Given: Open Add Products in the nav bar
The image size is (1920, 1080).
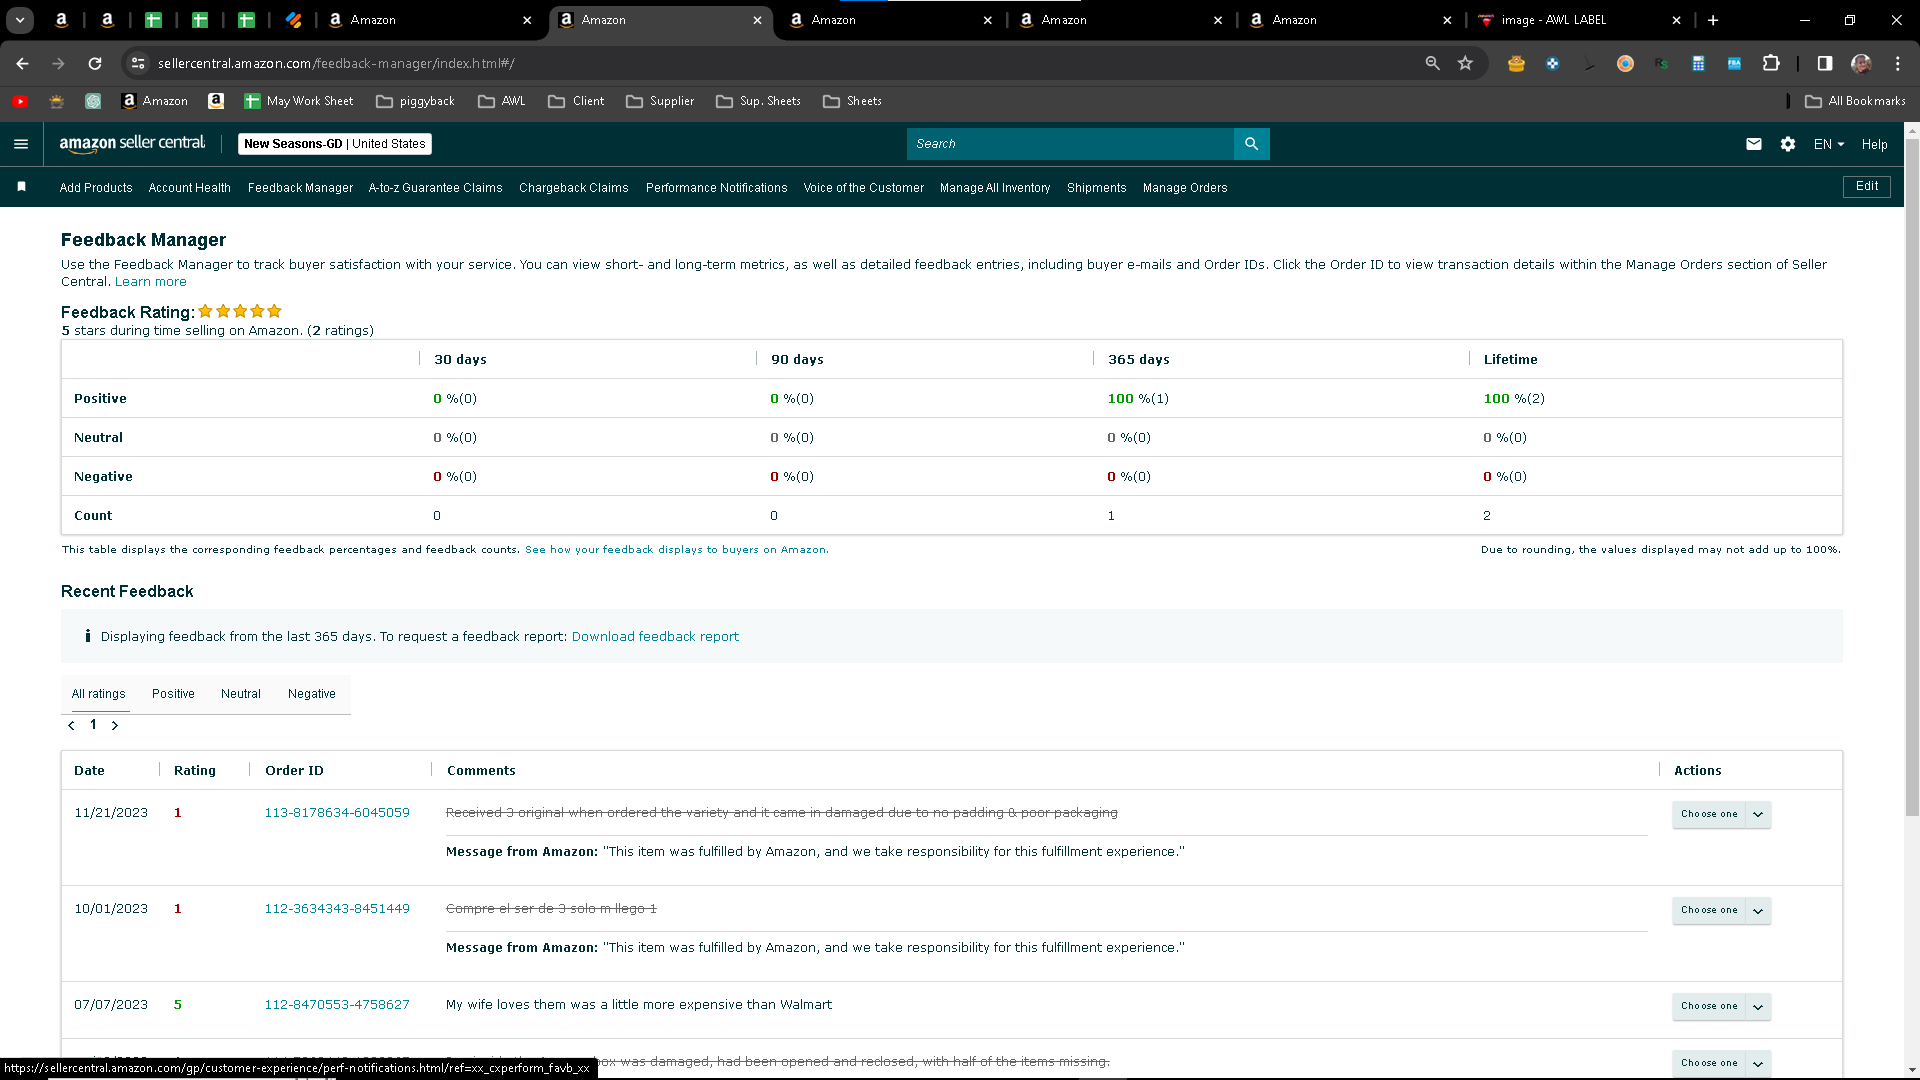Looking at the screenshot, I should point(96,188).
